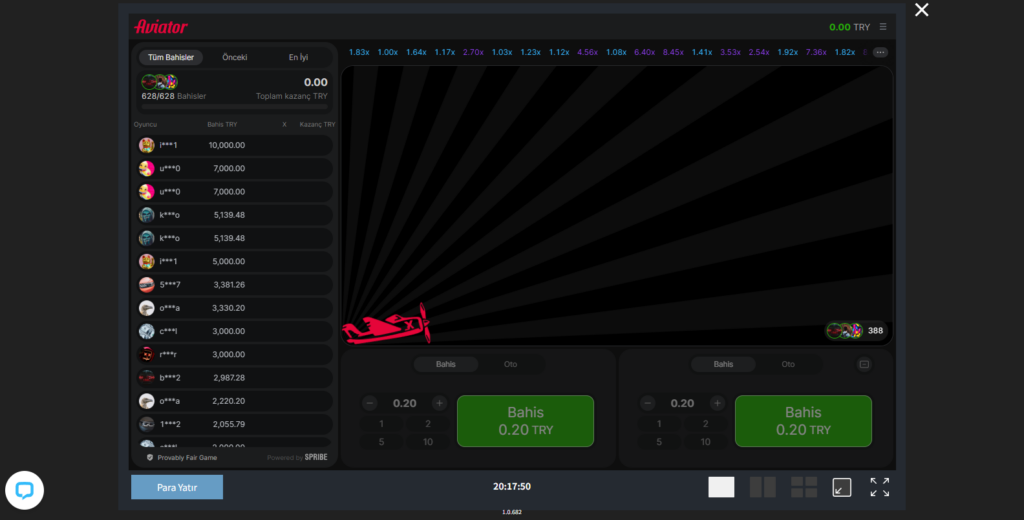Choose the four-tile grid layout

pyautogui.click(x=804, y=487)
